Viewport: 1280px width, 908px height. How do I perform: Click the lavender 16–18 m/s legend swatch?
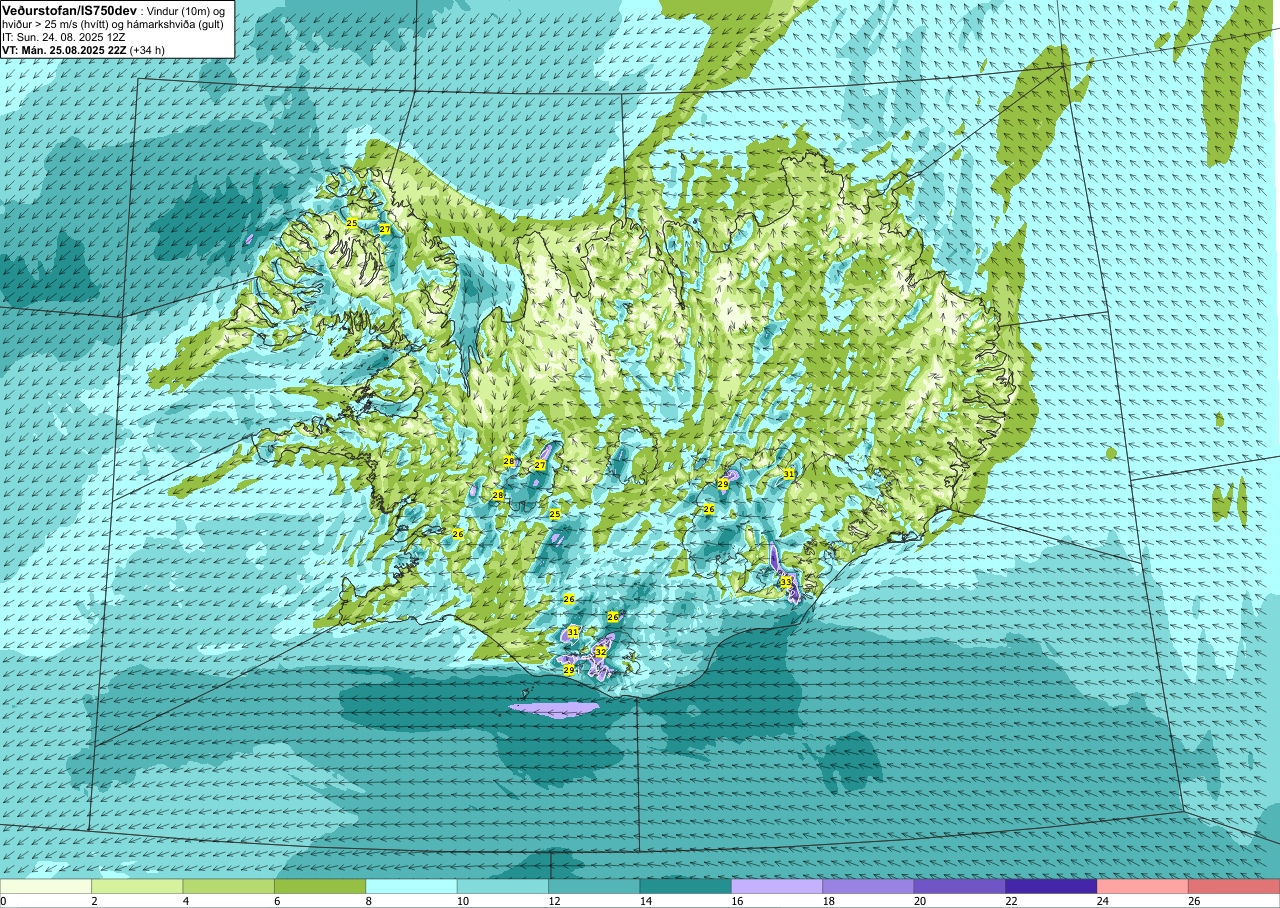(x=777, y=887)
